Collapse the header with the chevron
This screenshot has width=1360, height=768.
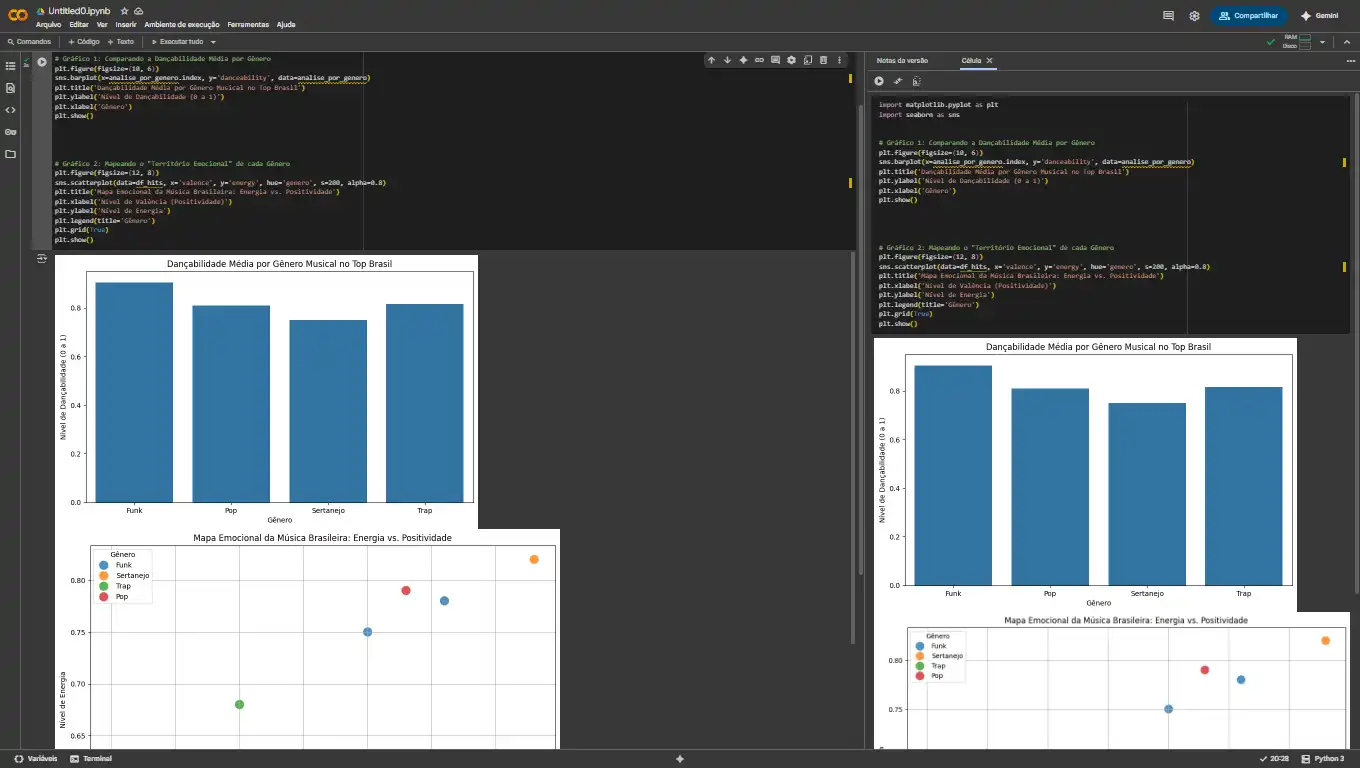coord(1345,42)
